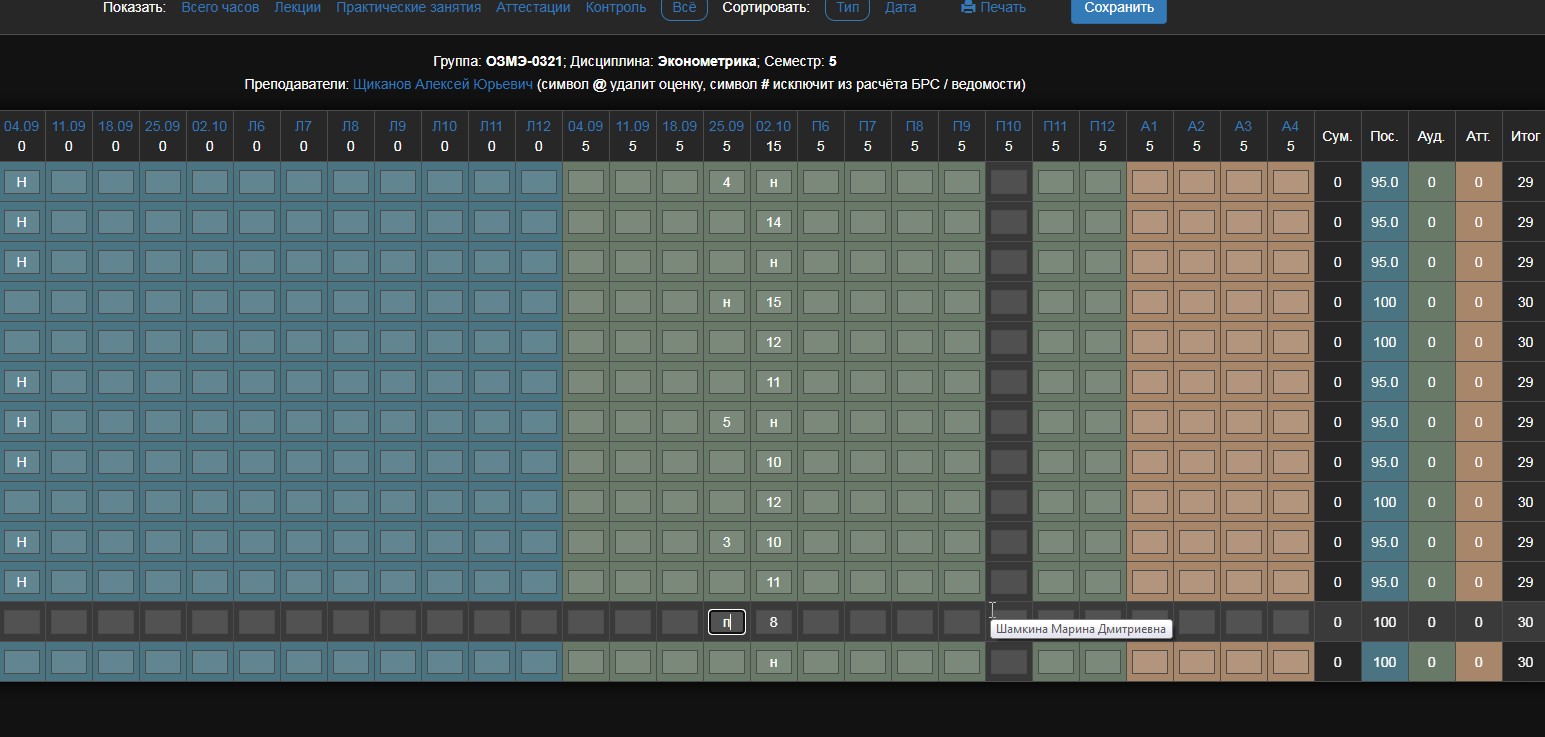1545x737 pixels.
Task: Open the Контроль filter
Action: [x=615, y=7]
